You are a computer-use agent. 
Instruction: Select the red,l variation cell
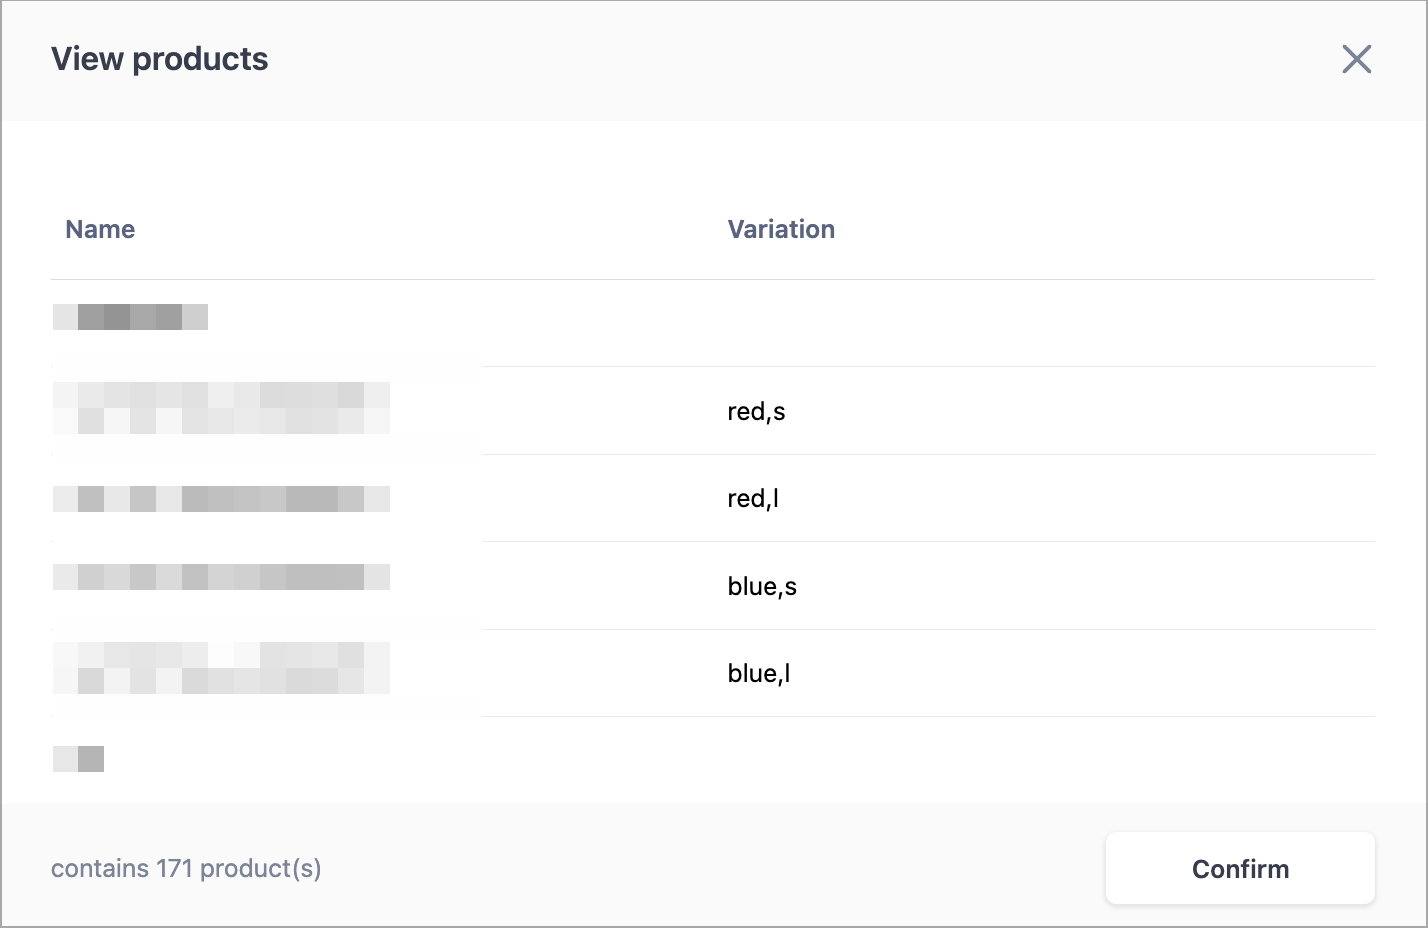(752, 498)
